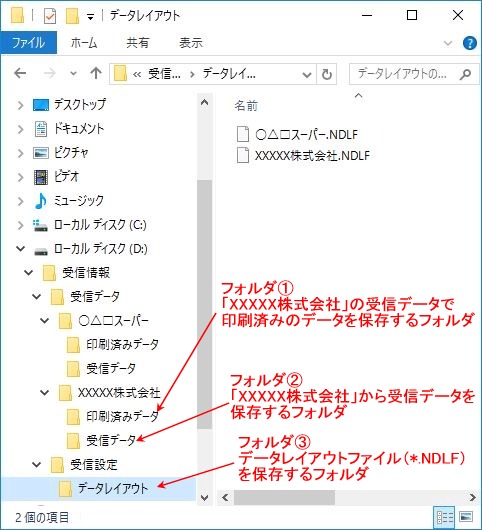Click the search magnifier icon
Screen dimensions: 482x530
coord(465,74)
